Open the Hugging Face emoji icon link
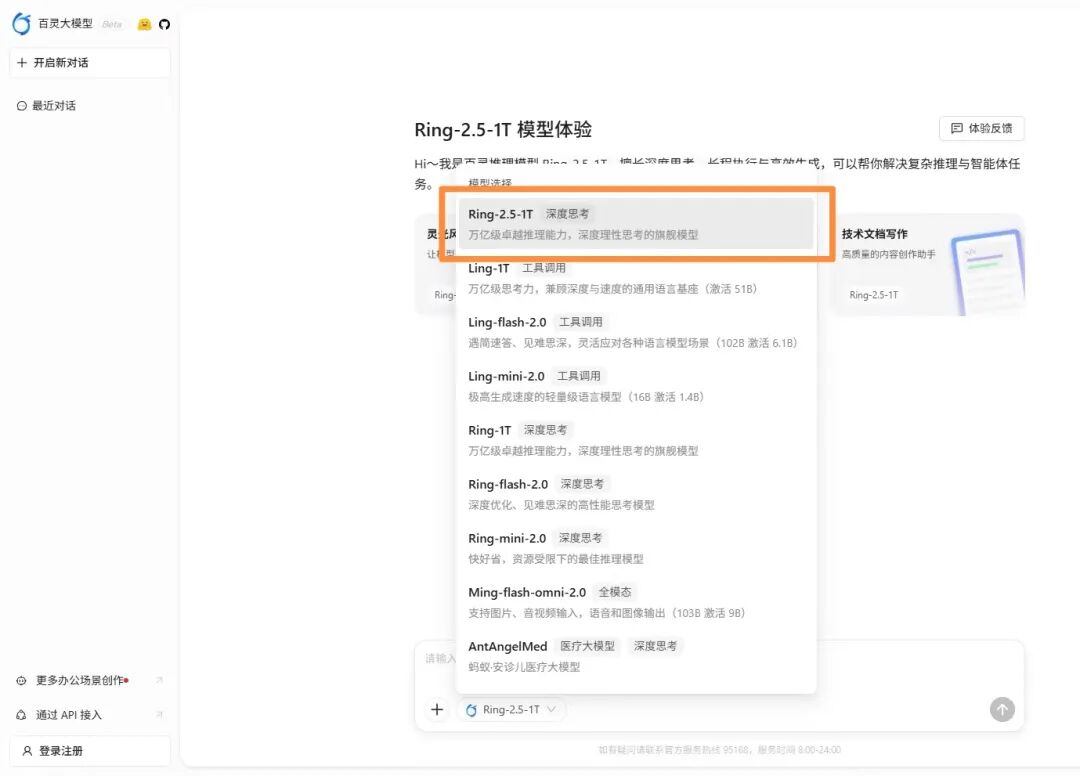The image size is (1080, 776). click(144, 24)
